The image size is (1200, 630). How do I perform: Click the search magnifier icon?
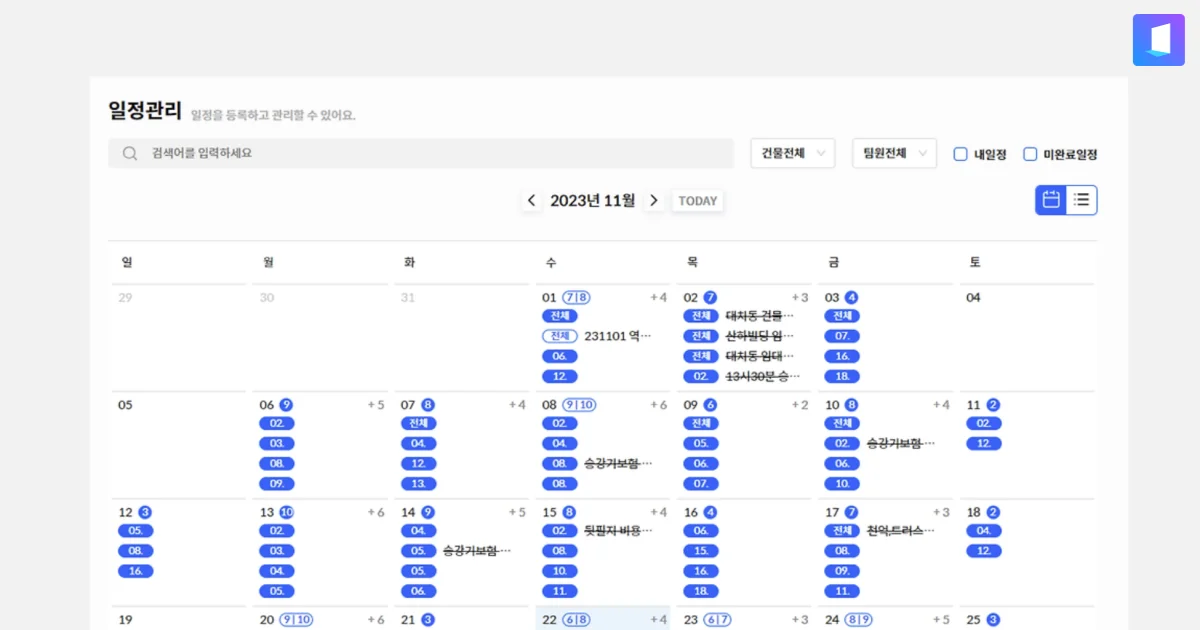tap(130, 154)
